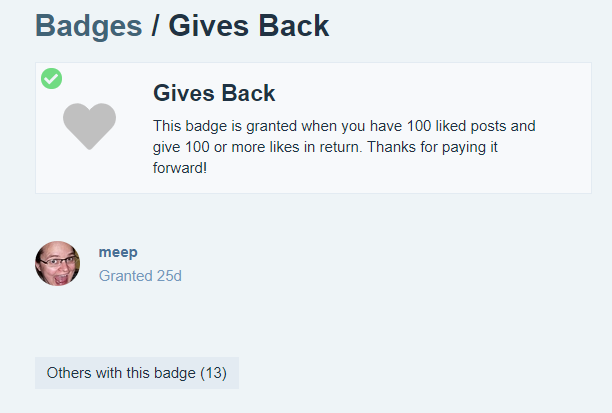Click the number 13 in the Others button
The image size is (612, 413).
tap(213, 373)
